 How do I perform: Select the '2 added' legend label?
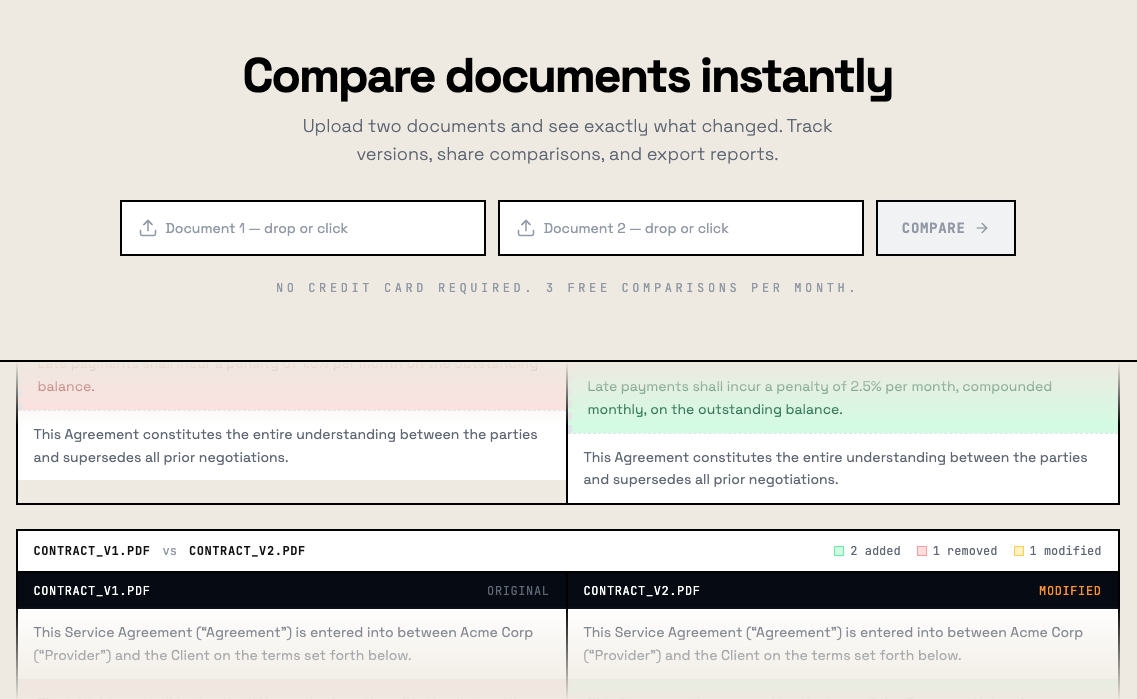(875, 551)
